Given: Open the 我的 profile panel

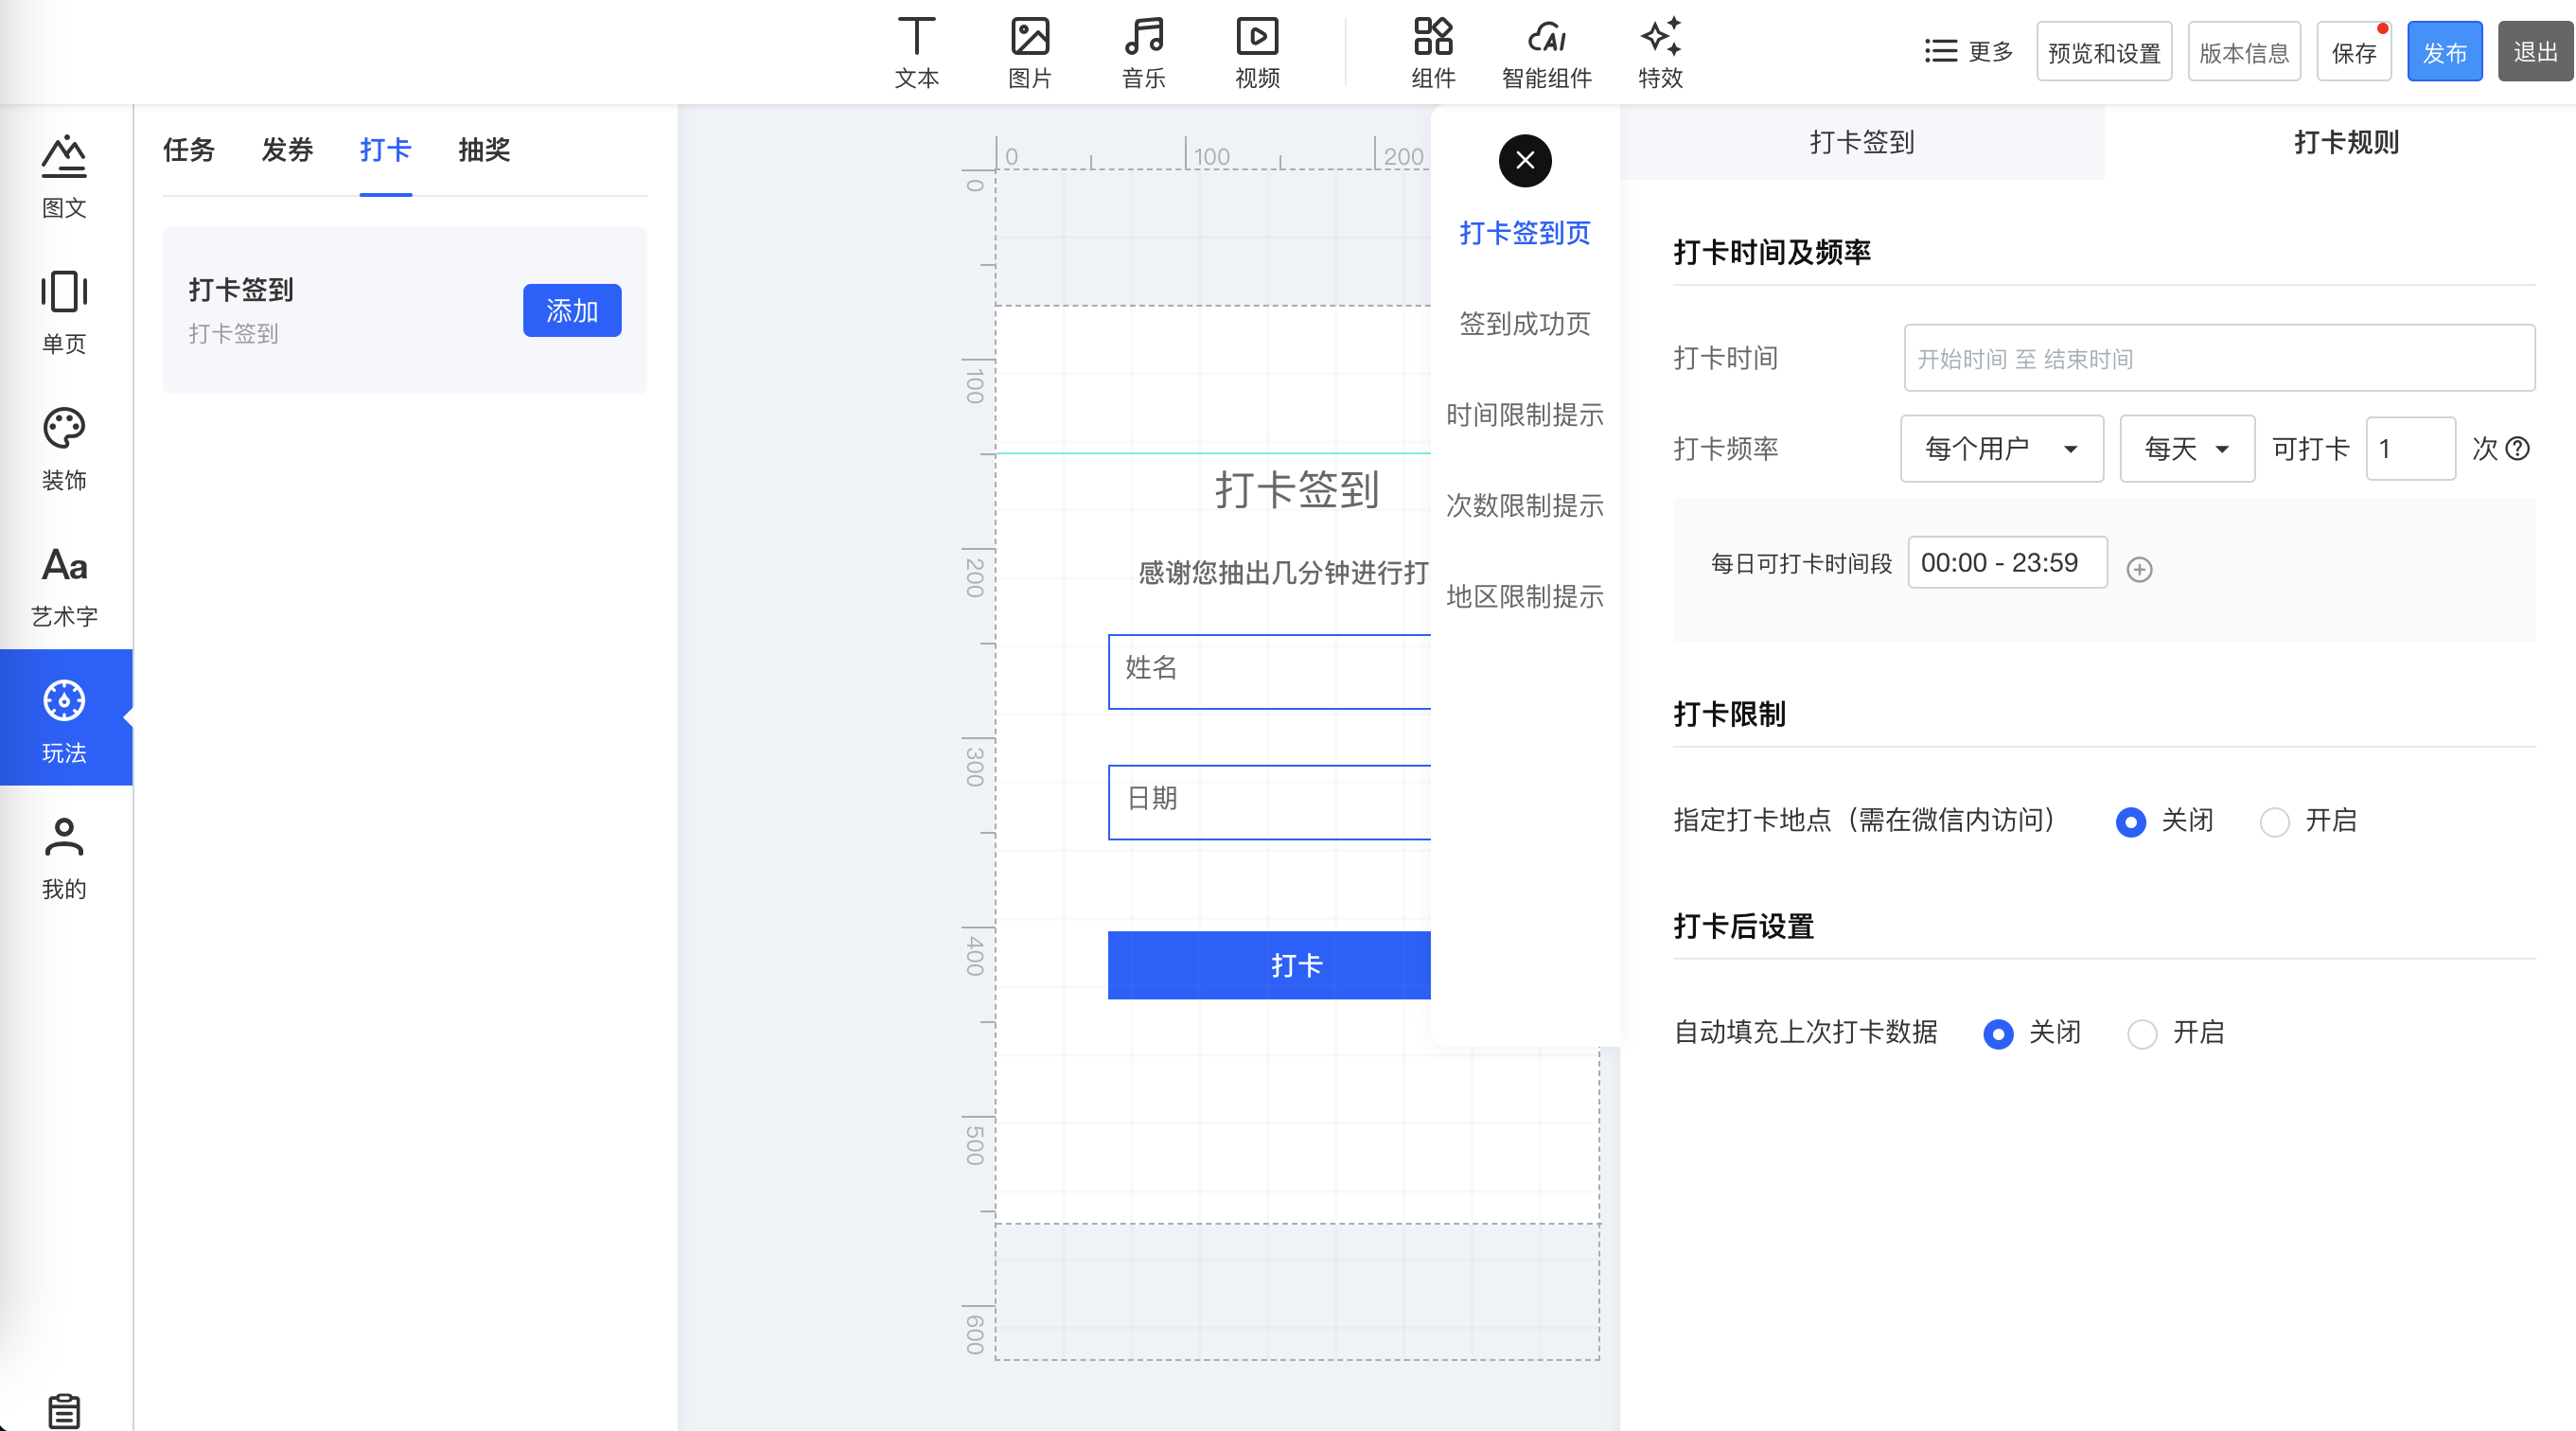Looking at the screenshot, I should 64,857.
